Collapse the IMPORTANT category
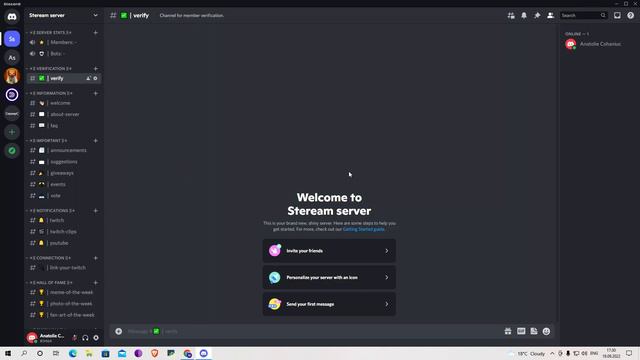 tap(47, 141)
